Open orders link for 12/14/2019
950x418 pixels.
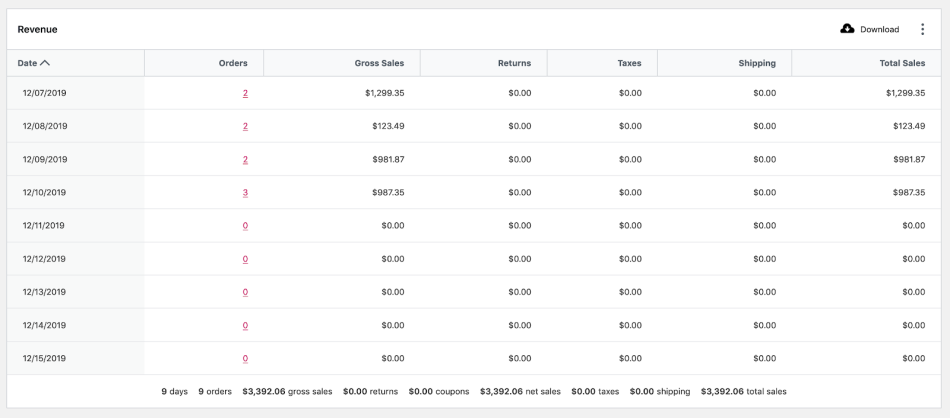tap(245, 325)
